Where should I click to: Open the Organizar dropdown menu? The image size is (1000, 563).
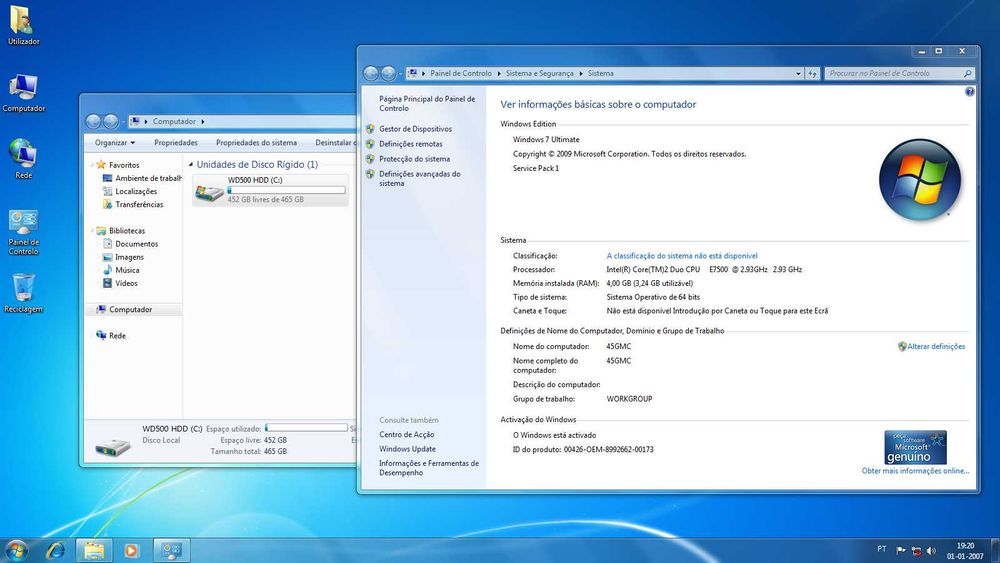(x=114, y=143)
